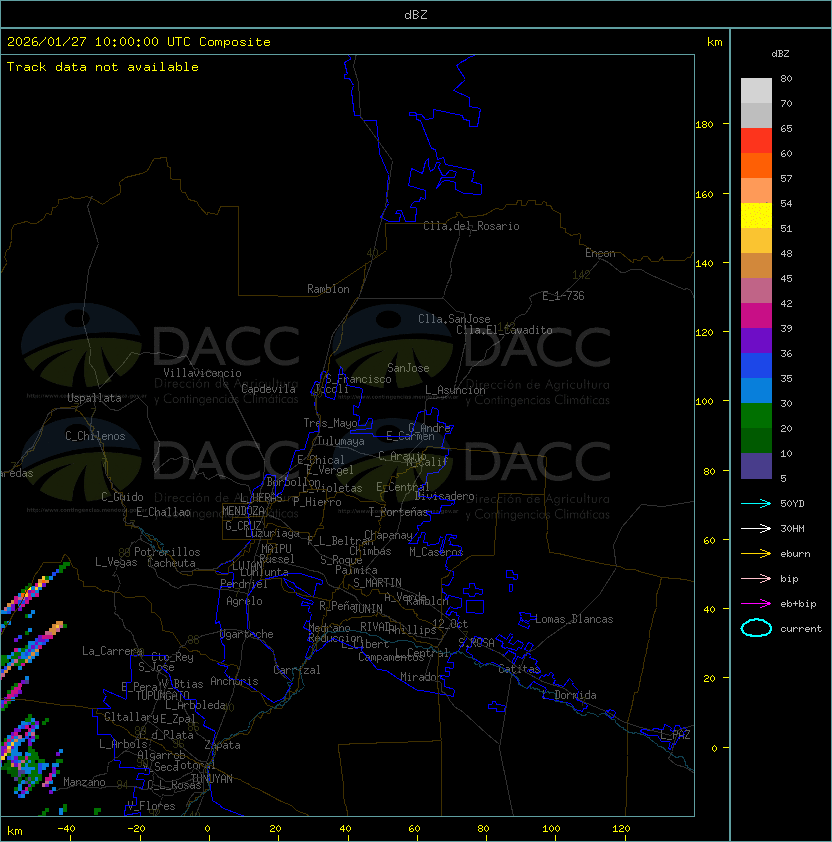Click the 'C_Chilenos' map label
Screen dimensions: 832x842
95,436
